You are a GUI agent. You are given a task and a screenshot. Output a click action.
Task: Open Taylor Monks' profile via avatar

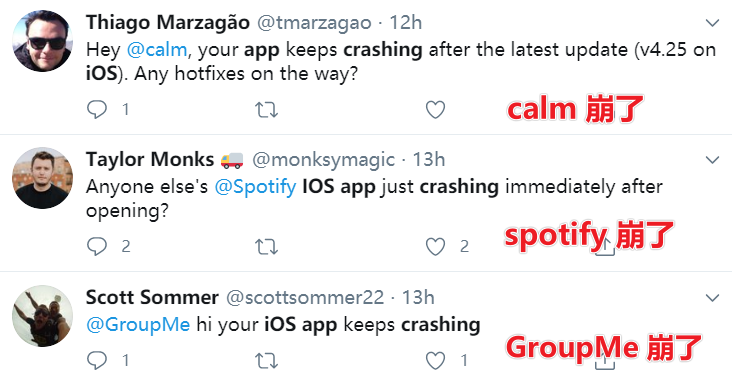click(x=42, y=178)
